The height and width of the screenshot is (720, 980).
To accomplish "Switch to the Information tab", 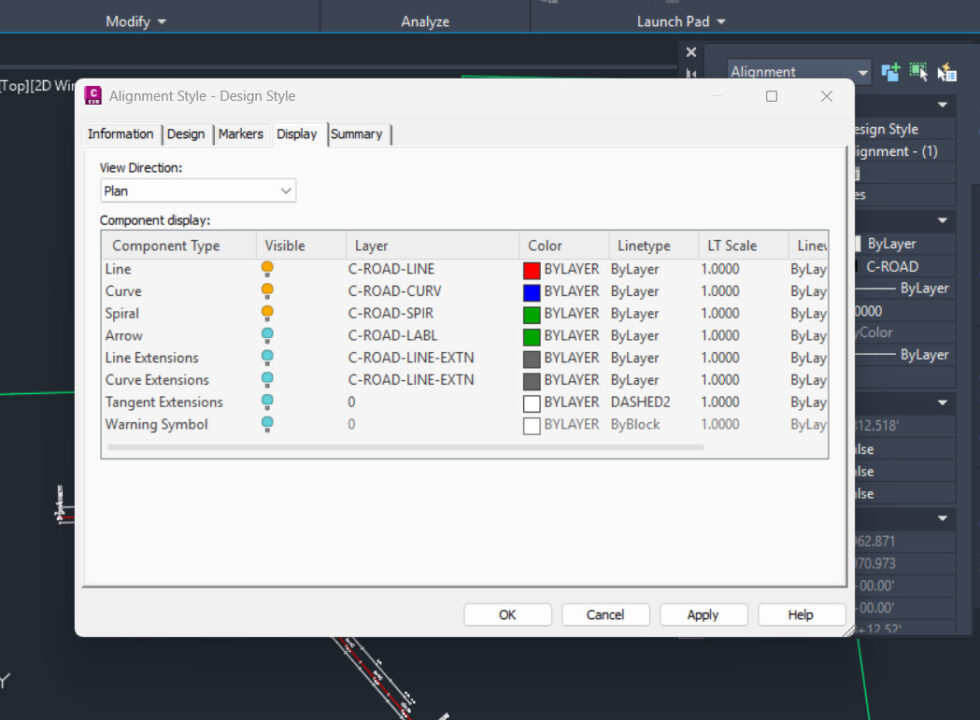I will click(121, 134).
